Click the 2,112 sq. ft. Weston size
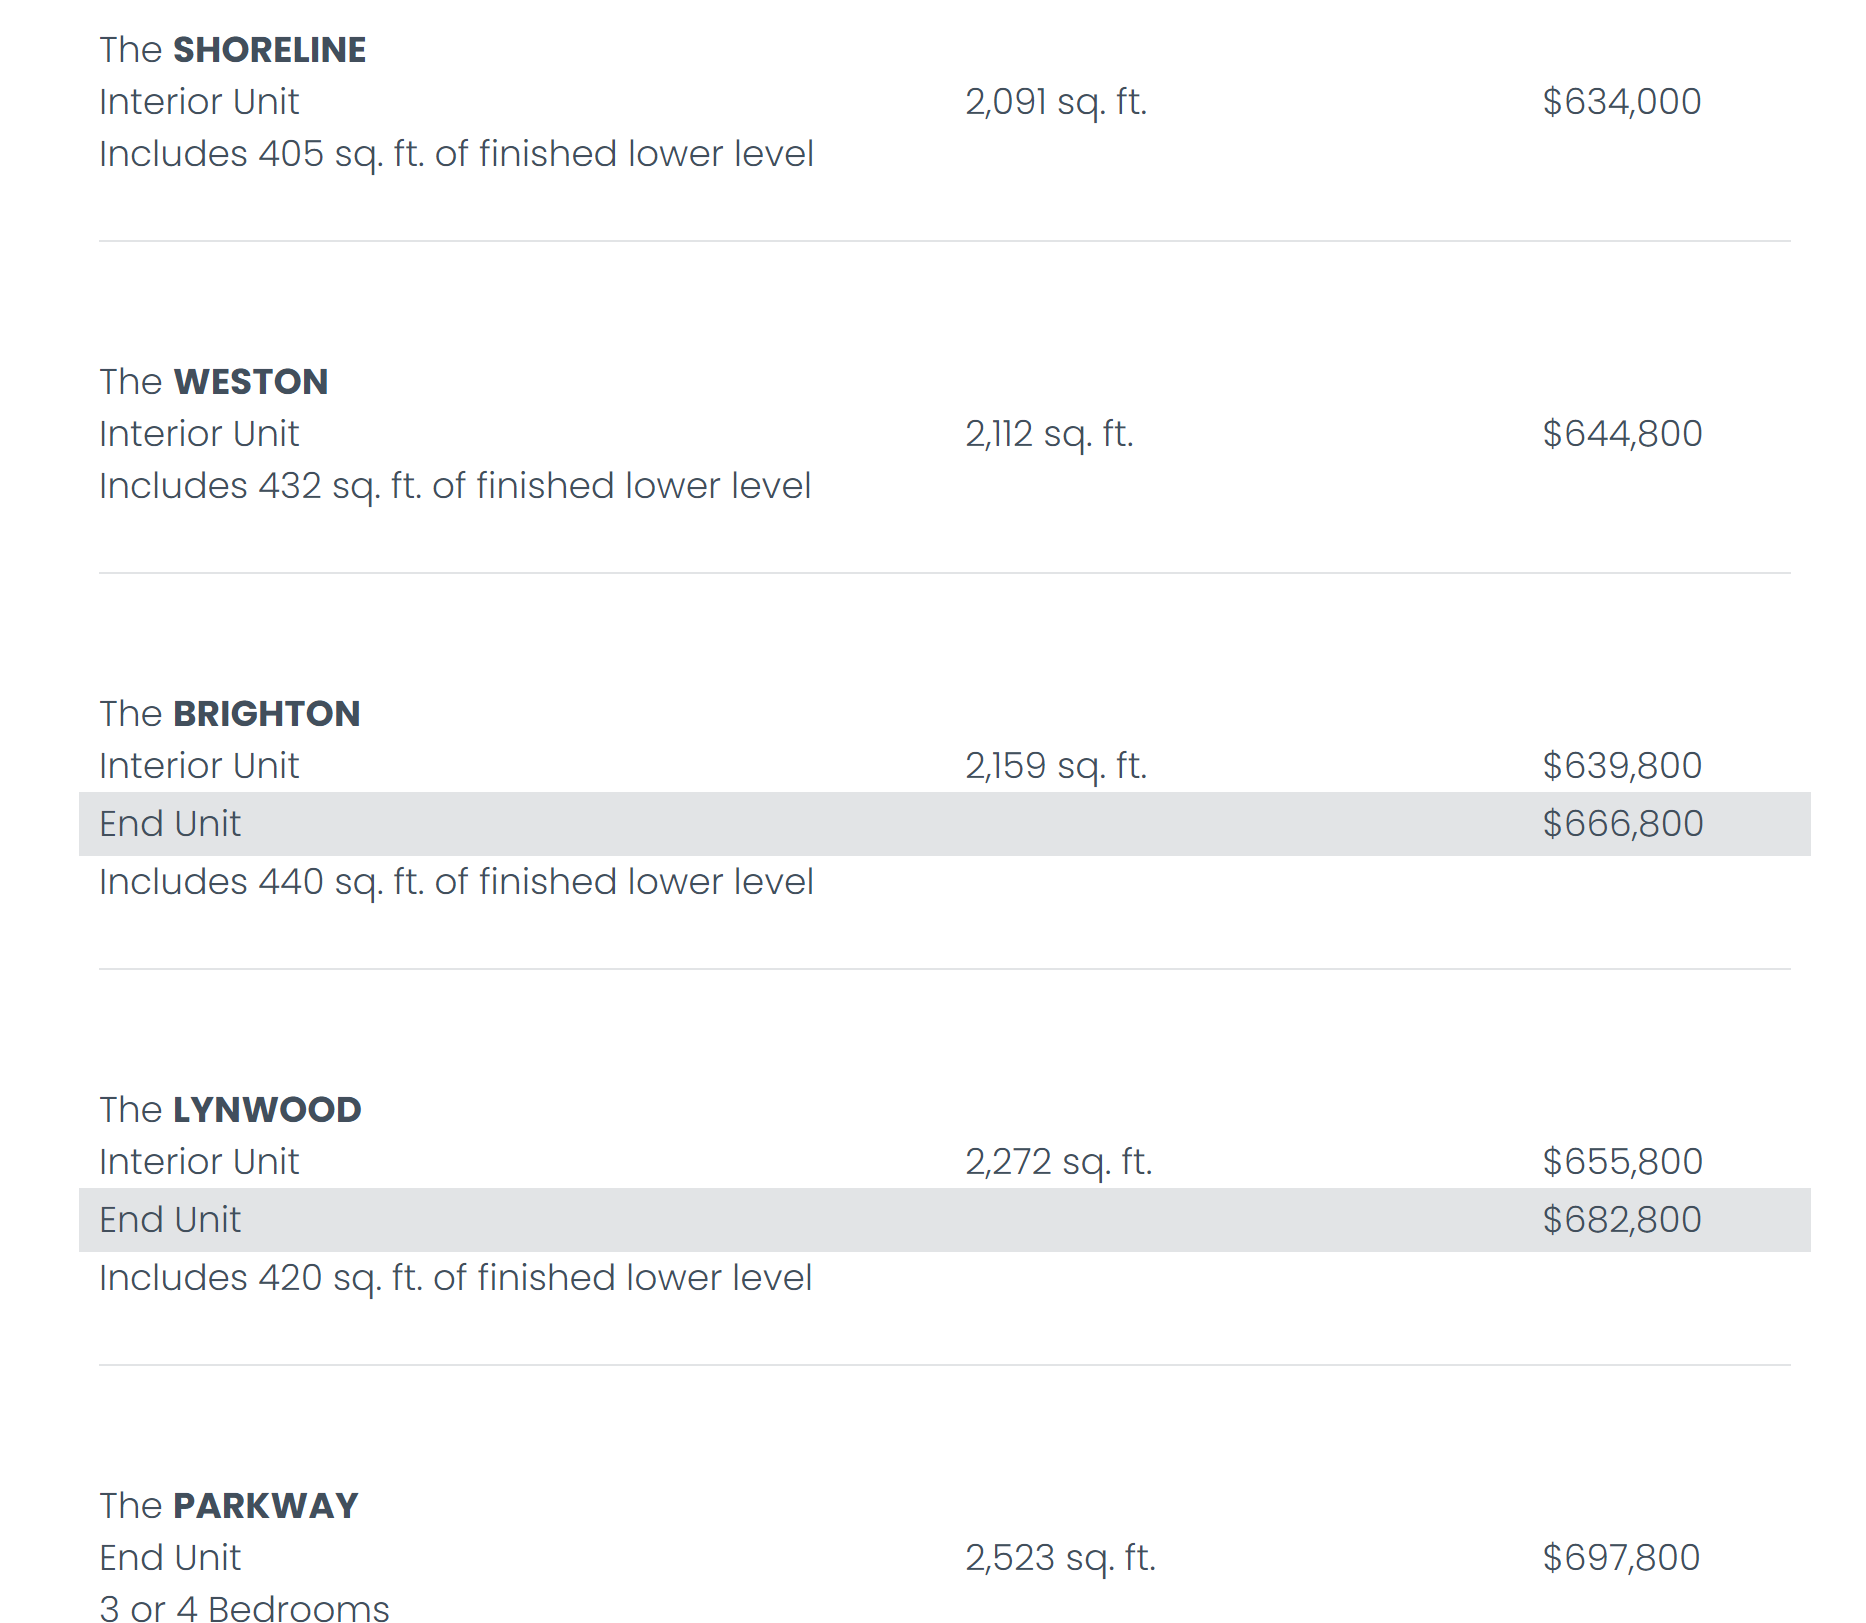This screenshot has height=1623, width=1866. click(1049, 434)
